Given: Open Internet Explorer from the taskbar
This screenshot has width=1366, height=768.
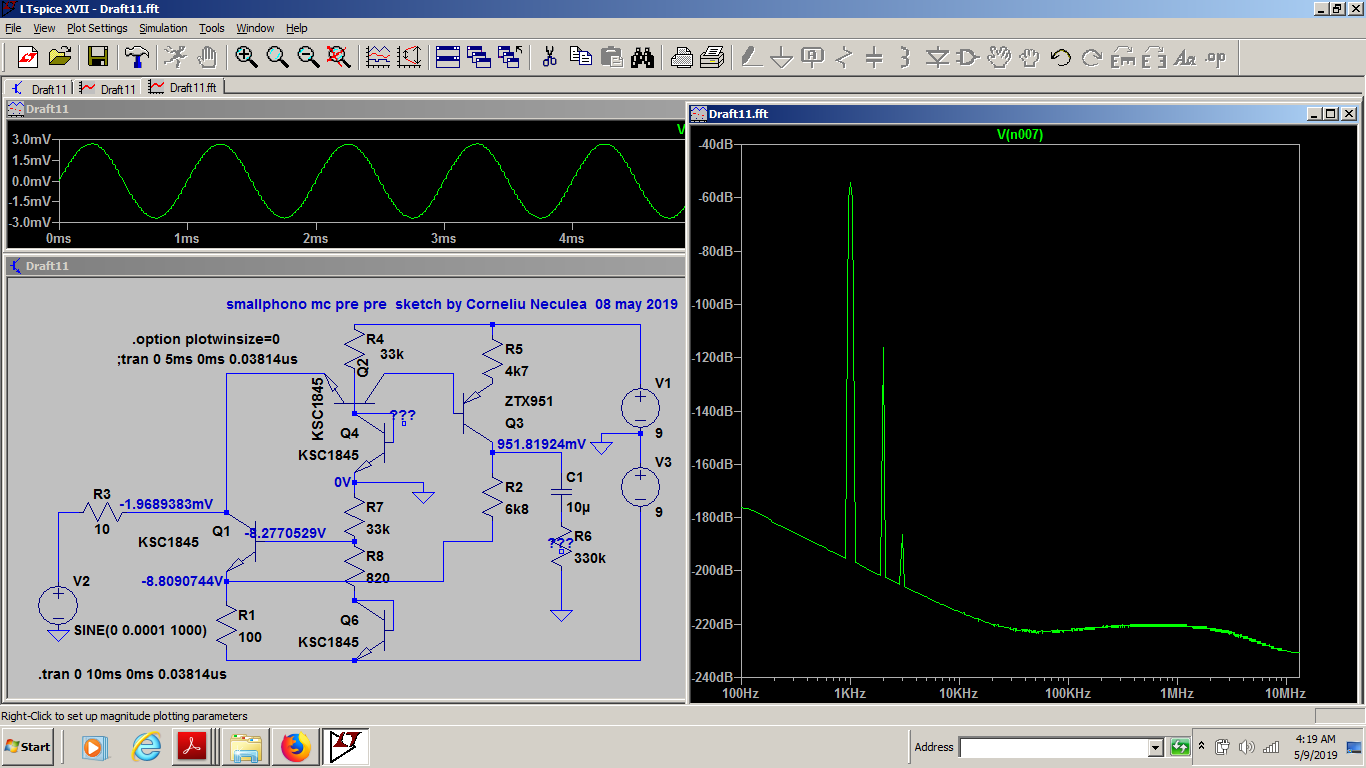Looking at the screenshot, I should [x=146, y=747].
